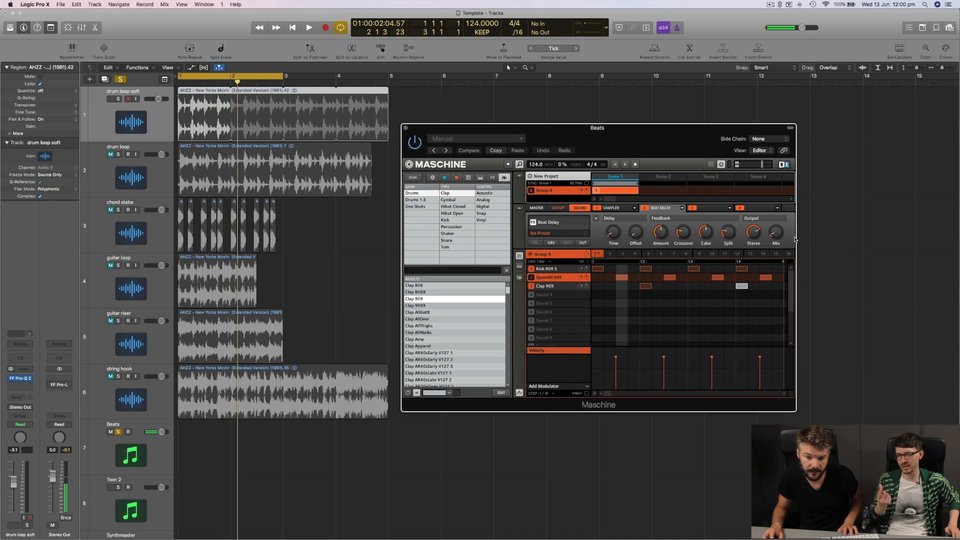Image resolution: width=960 pixels, height=540 pixels.
Task: Click the Track Zoom icon
Action: pyautogui.click(x=103, y=48)
